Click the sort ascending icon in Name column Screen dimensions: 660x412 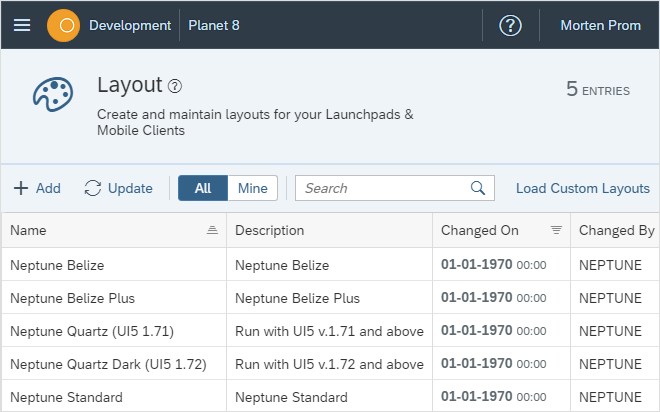tap(212, 230)
